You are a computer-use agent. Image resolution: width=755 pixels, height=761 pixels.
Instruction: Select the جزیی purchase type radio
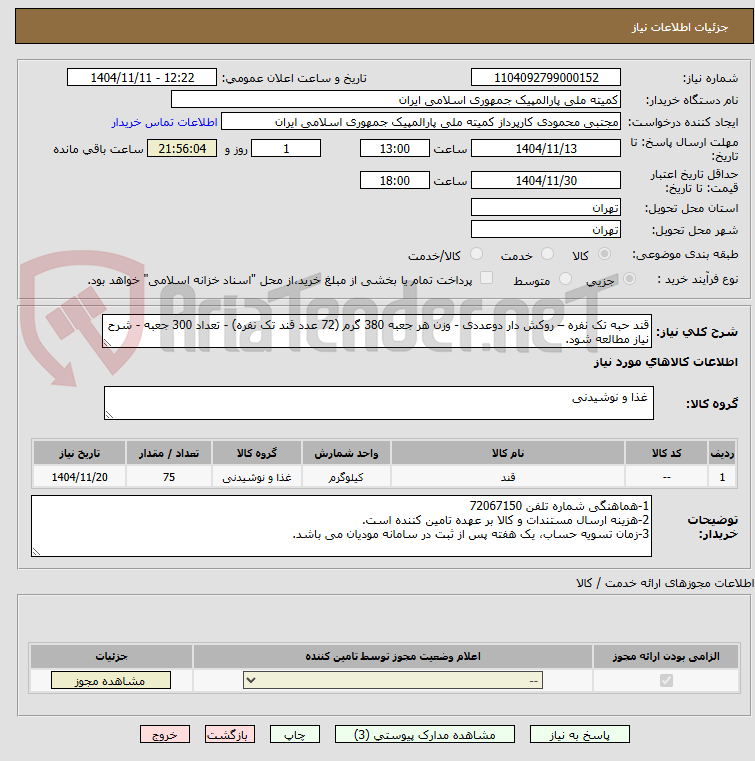[x=629, y=279]
